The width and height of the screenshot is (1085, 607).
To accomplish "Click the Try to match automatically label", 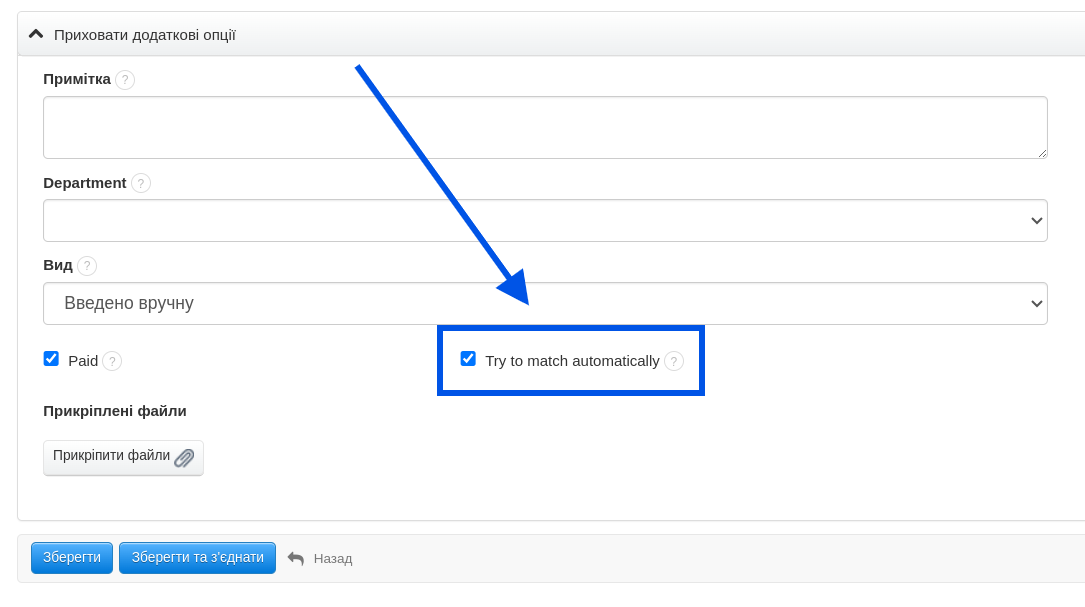I will pos(572,361).
